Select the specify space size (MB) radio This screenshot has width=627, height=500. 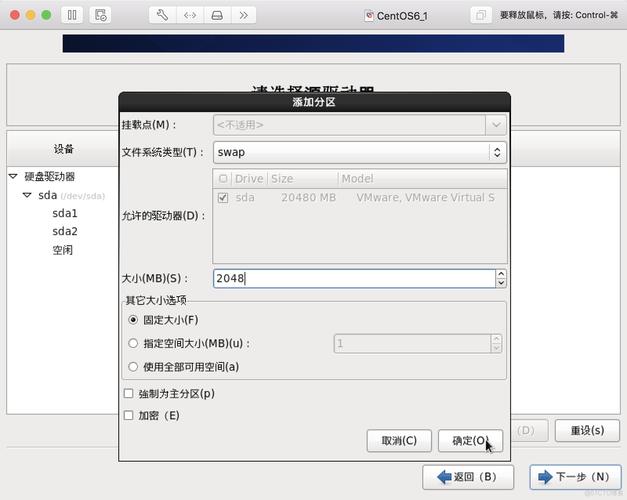pyautogui.click(x=133, y=343)
